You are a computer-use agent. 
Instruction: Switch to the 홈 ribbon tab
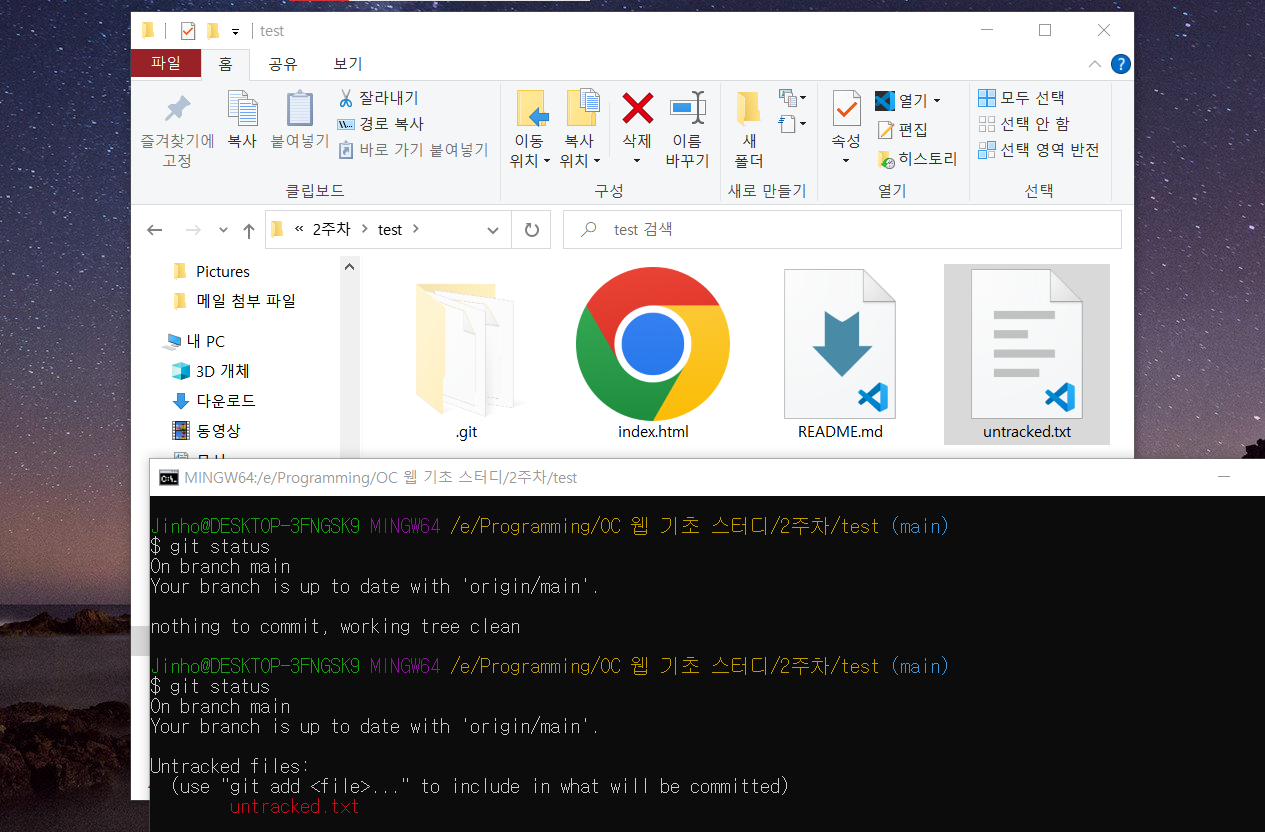pyautogui.click(x=226, y=64)
